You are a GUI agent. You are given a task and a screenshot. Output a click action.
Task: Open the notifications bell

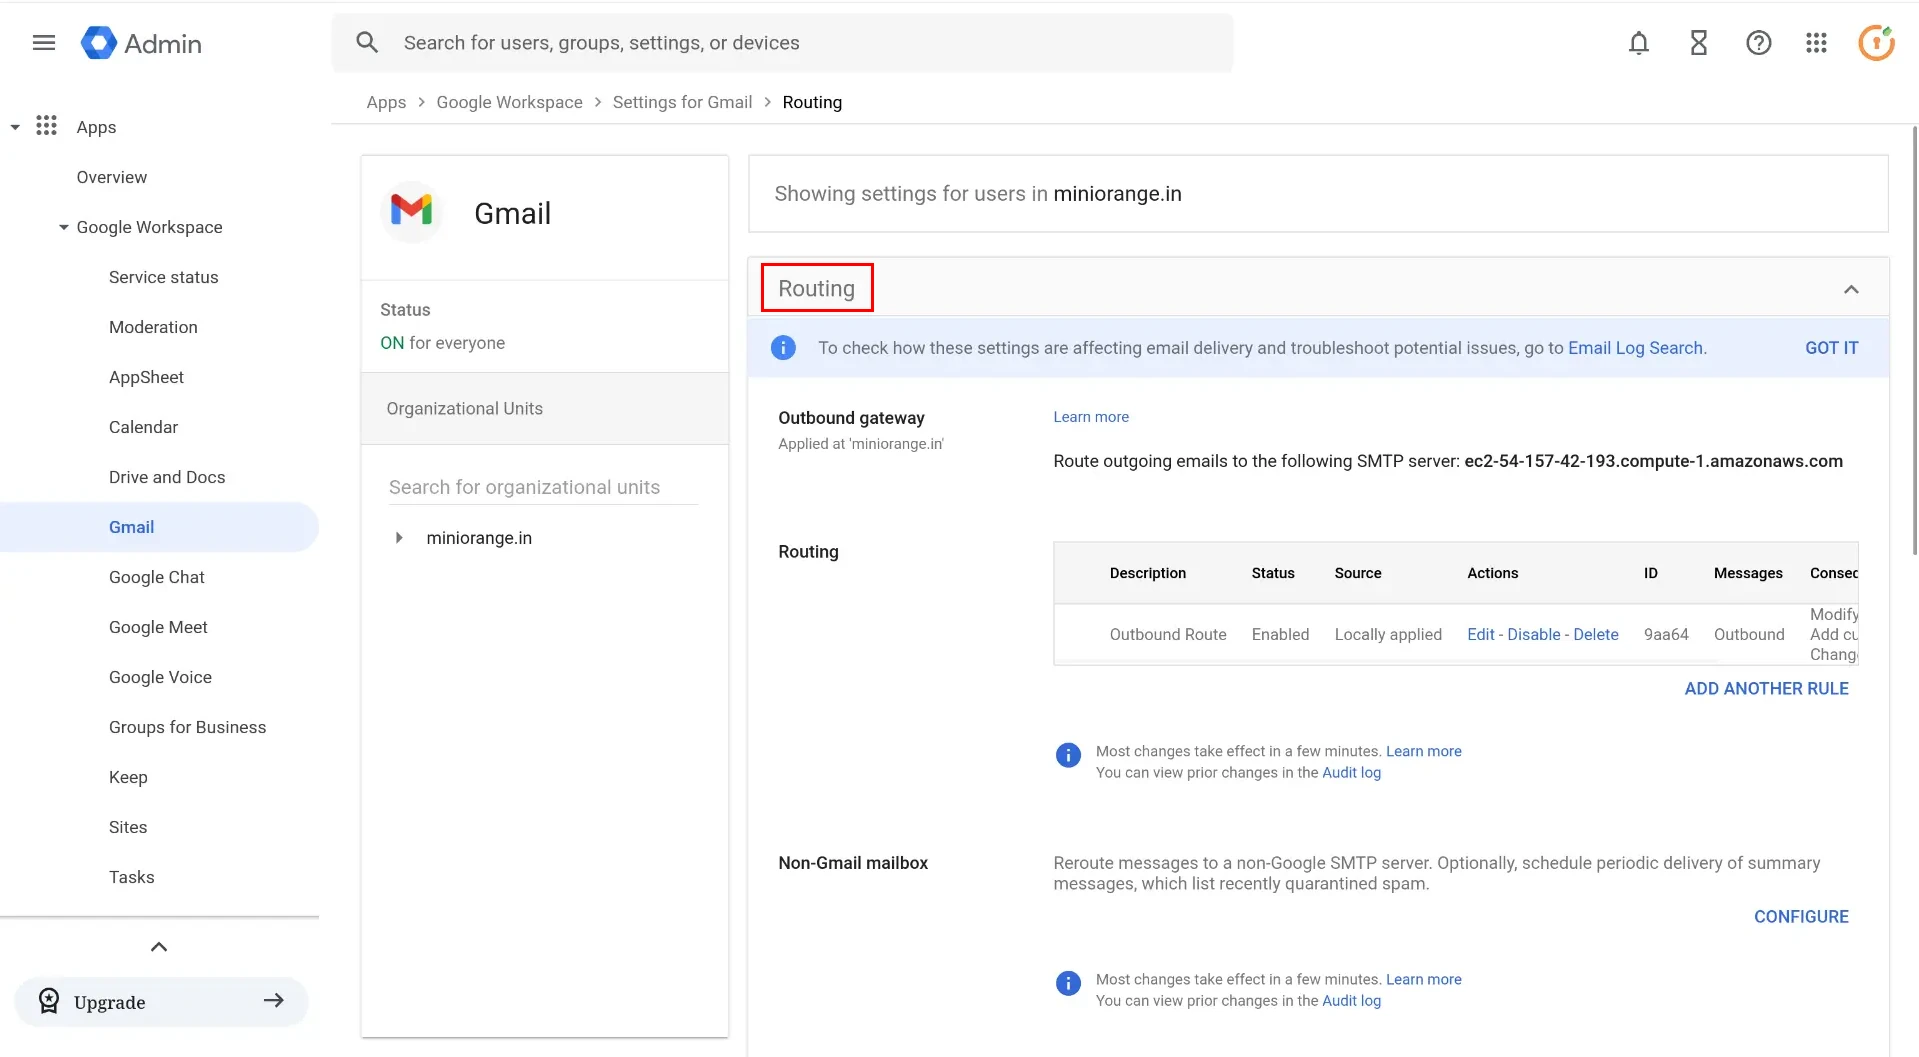(1639, 43)
